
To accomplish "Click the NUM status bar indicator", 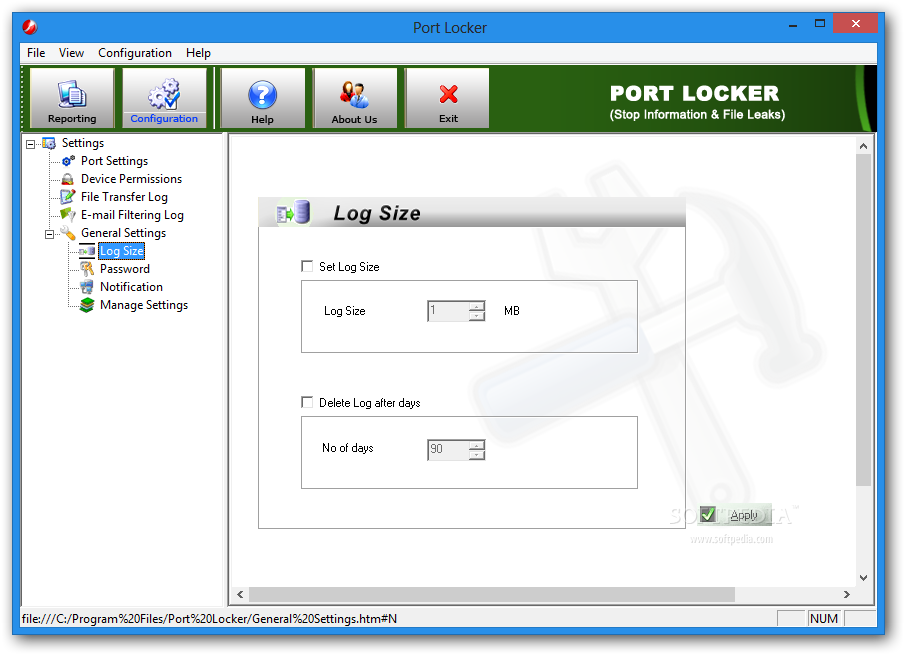I will tap(824, 619).
